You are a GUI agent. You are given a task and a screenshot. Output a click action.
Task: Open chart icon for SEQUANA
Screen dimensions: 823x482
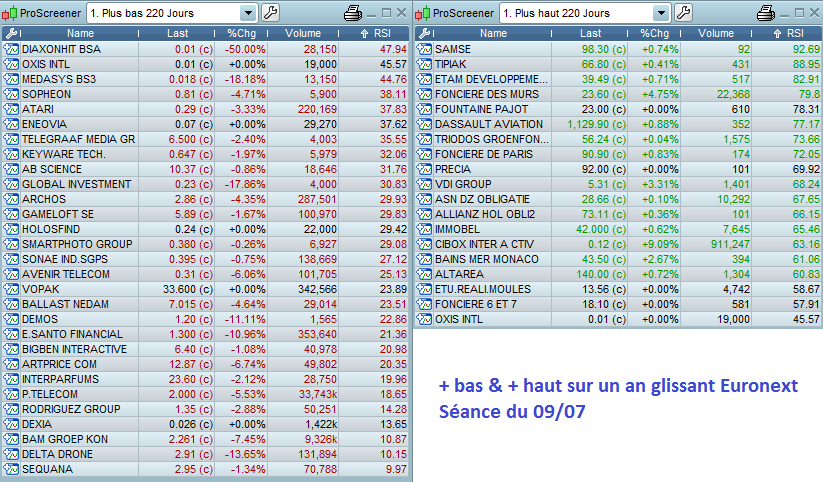[11, 469]
